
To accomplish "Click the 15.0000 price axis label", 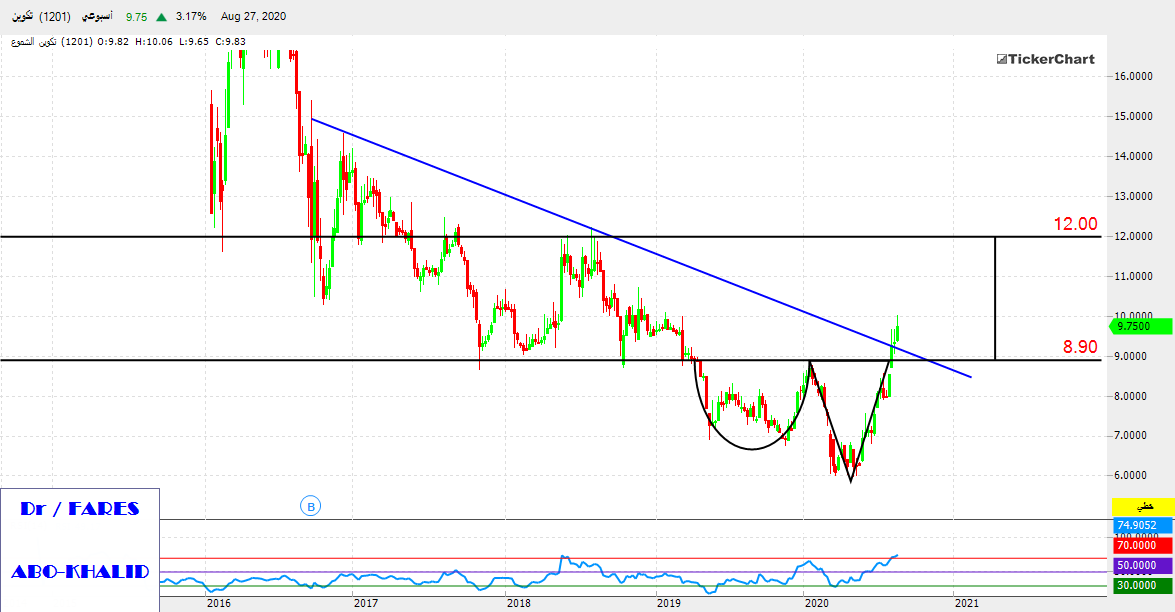I will 1133,116.
